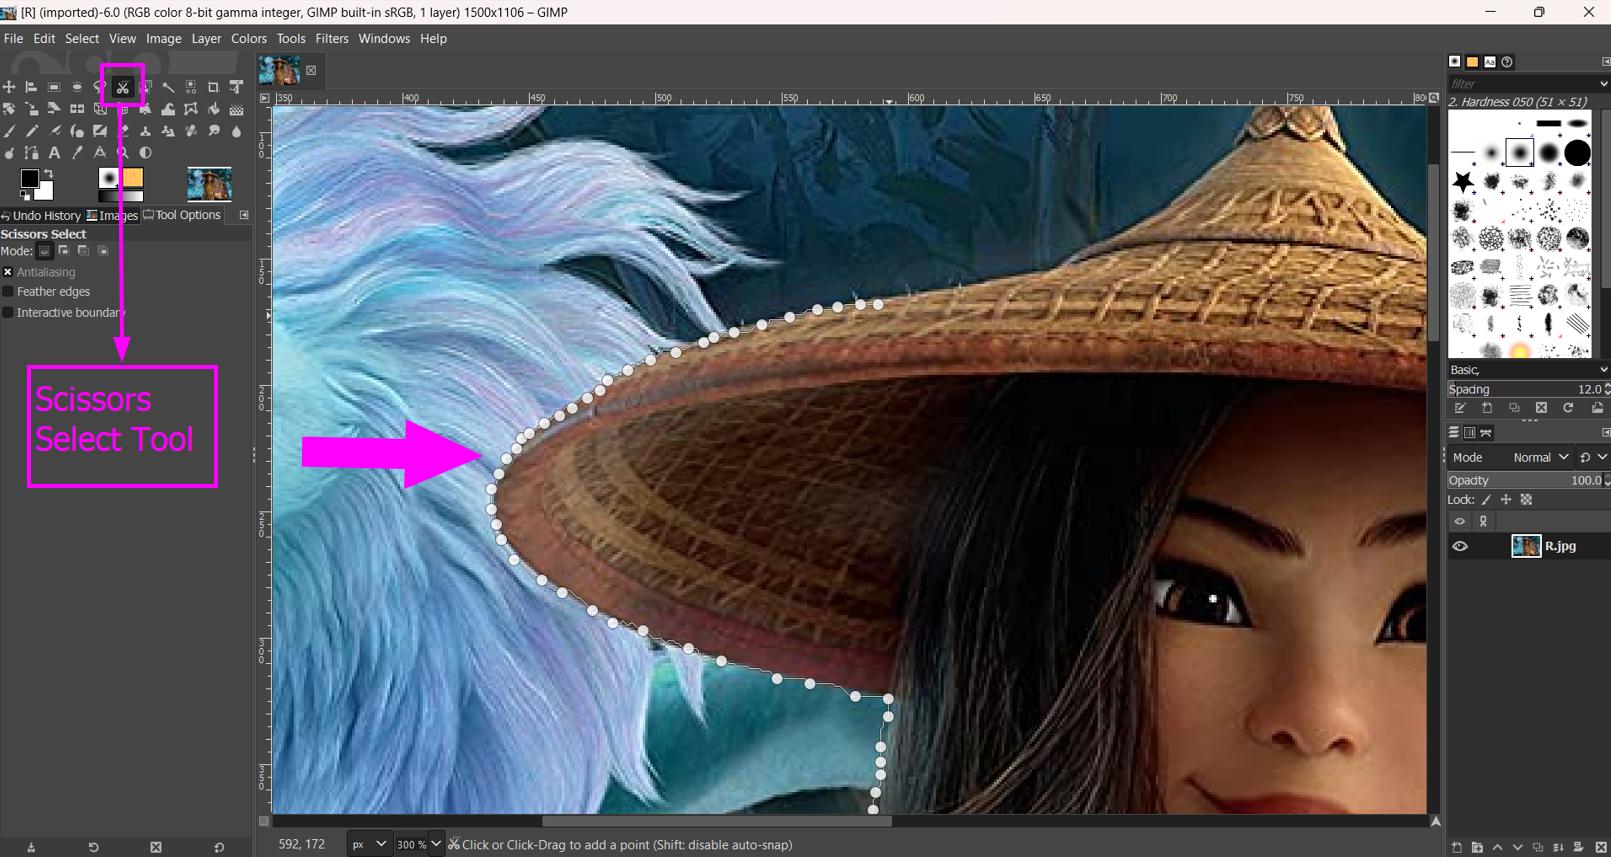Increase the brush Spacing value stepper
This screenshot has height=857, width=1611.
(1606, 386)
